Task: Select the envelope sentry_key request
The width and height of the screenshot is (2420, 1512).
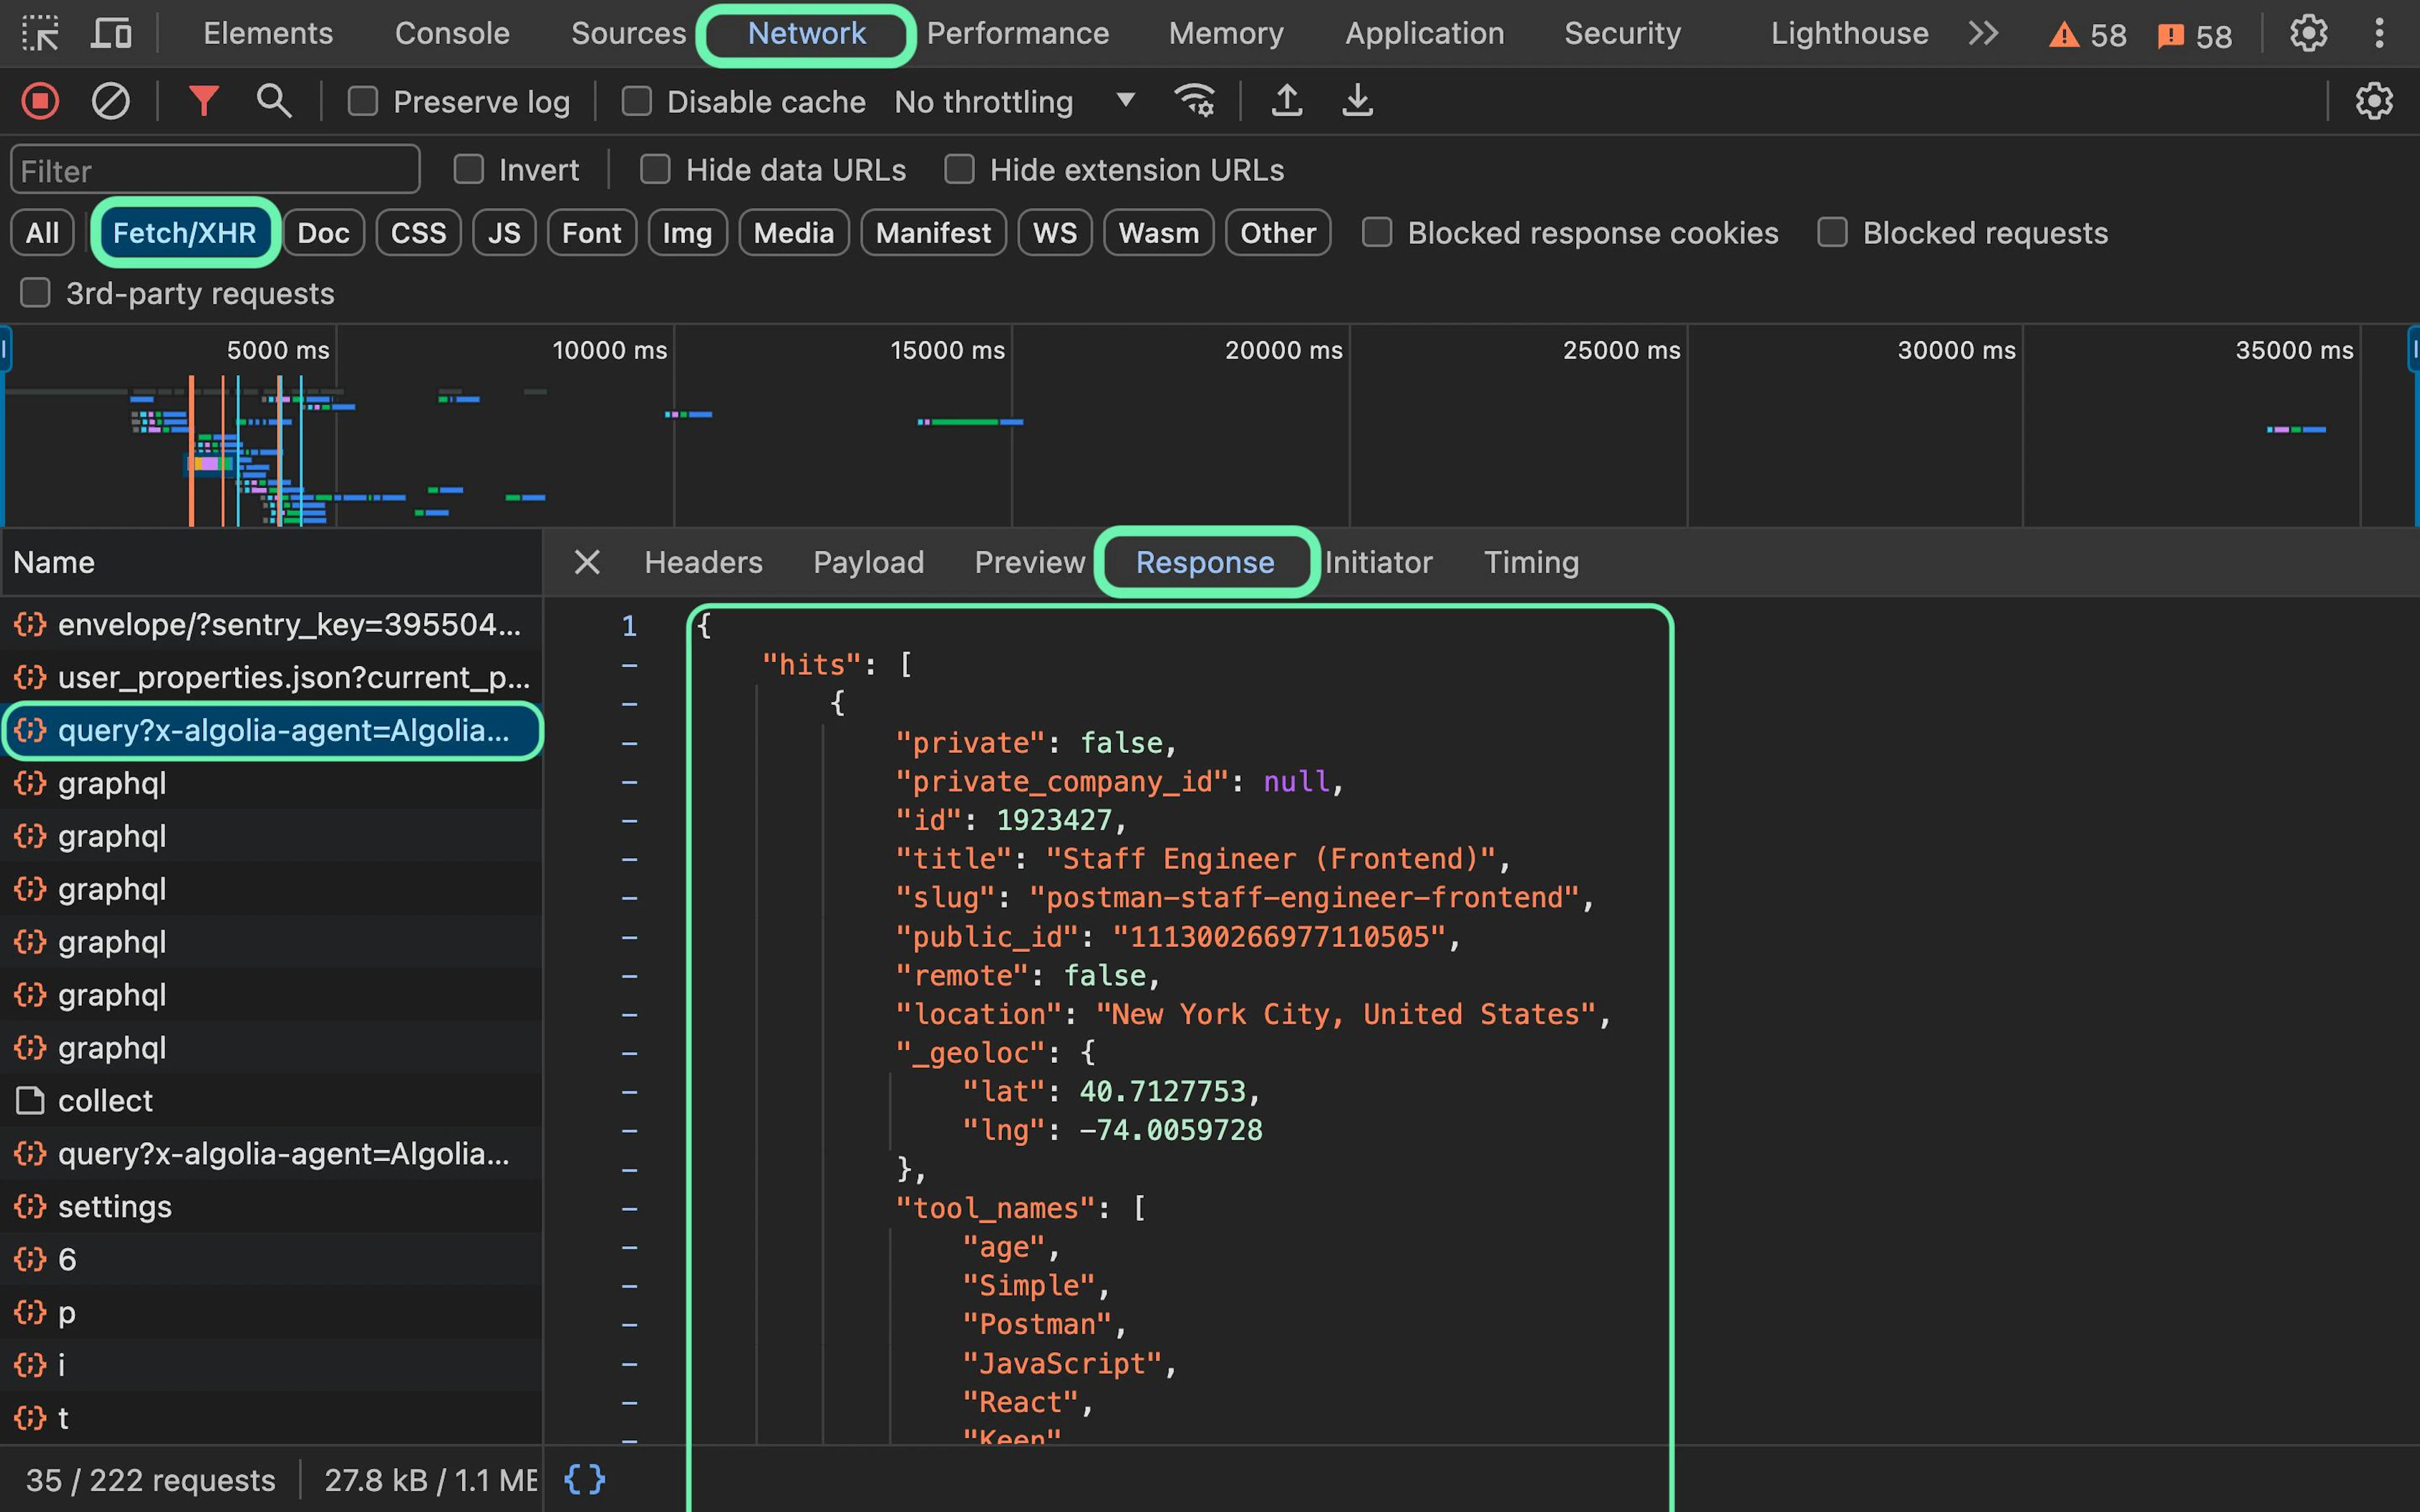Action: pyautogui.click(x=271, y=625)
